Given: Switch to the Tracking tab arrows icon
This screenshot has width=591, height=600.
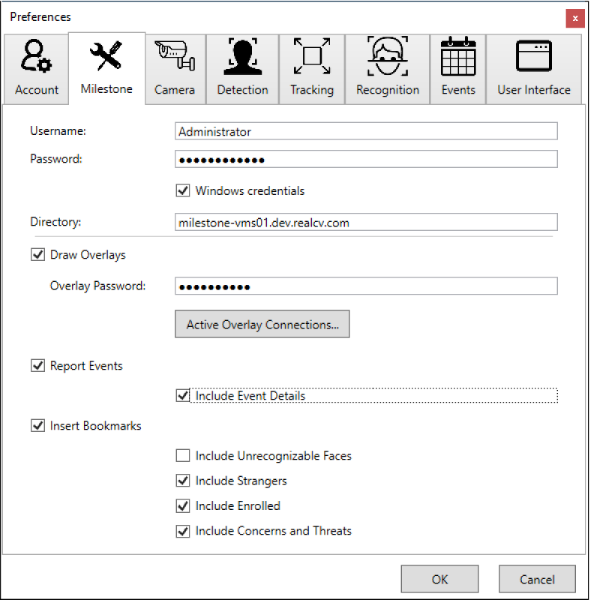Looking at the screenshot, I should point(312,56).
